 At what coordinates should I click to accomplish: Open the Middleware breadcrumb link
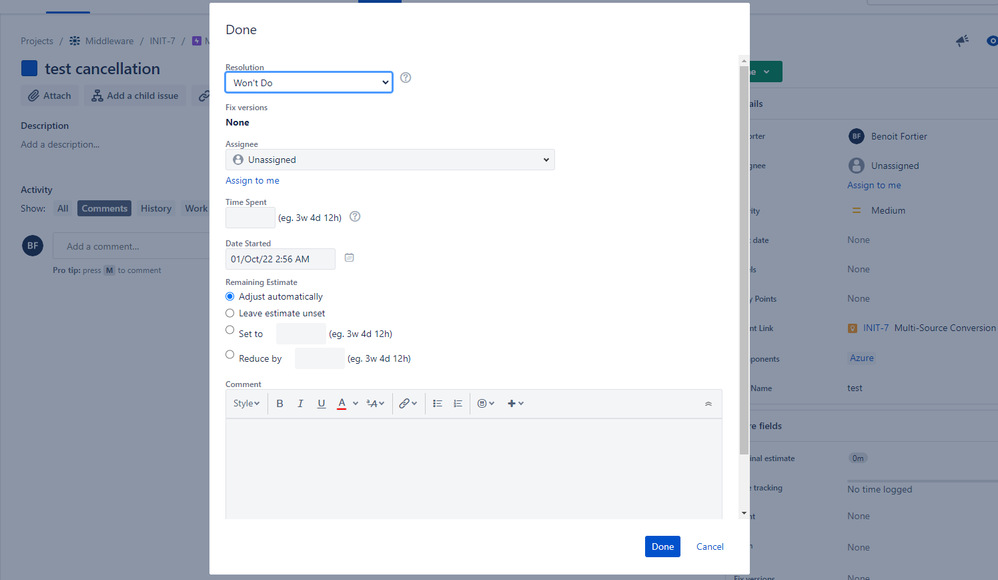click(109, 41)
